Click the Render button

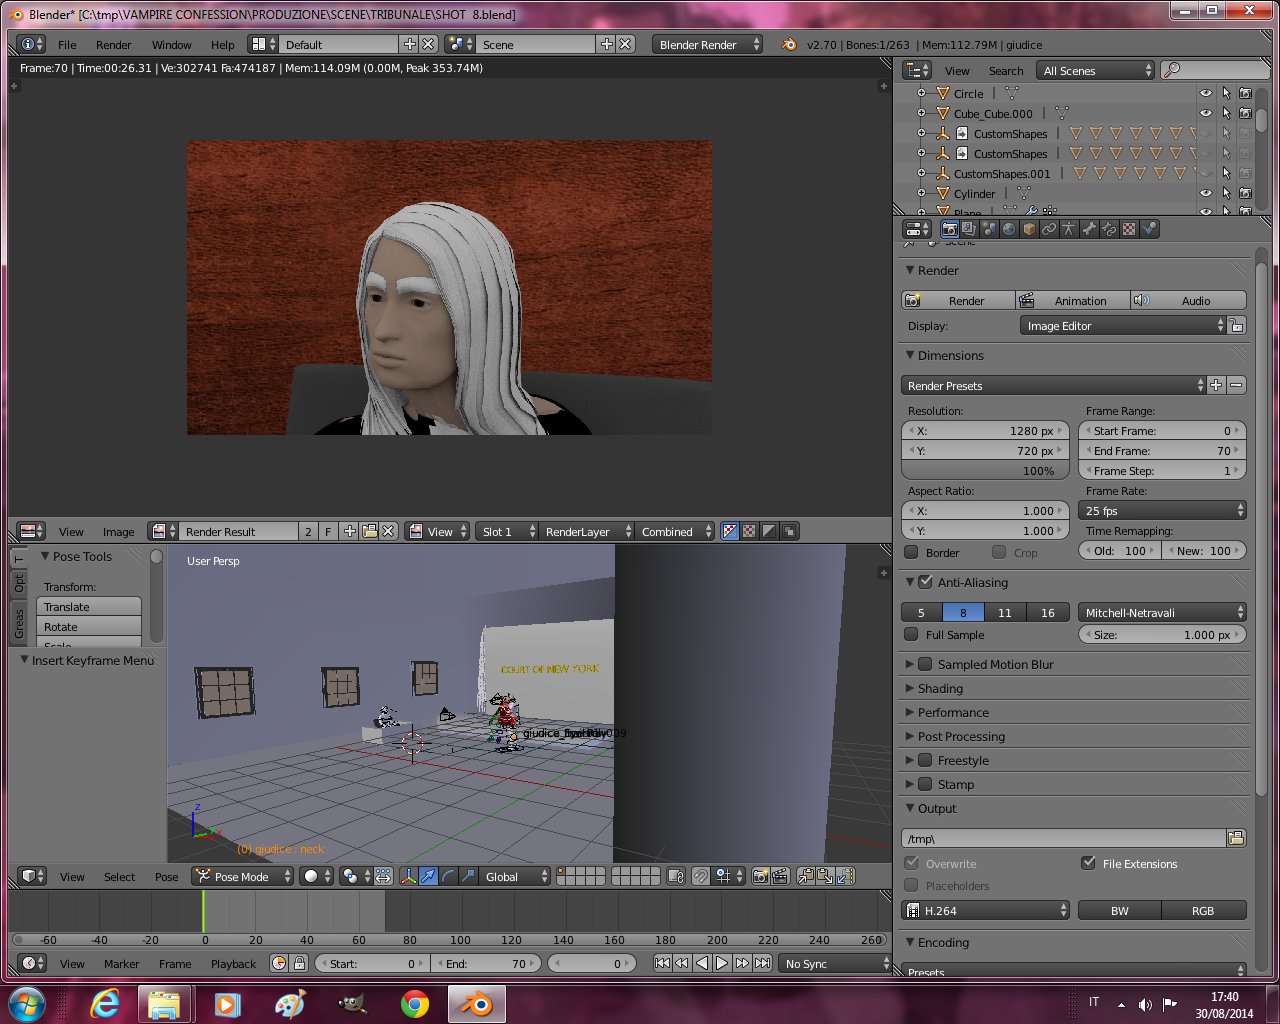tap(958, 300)
